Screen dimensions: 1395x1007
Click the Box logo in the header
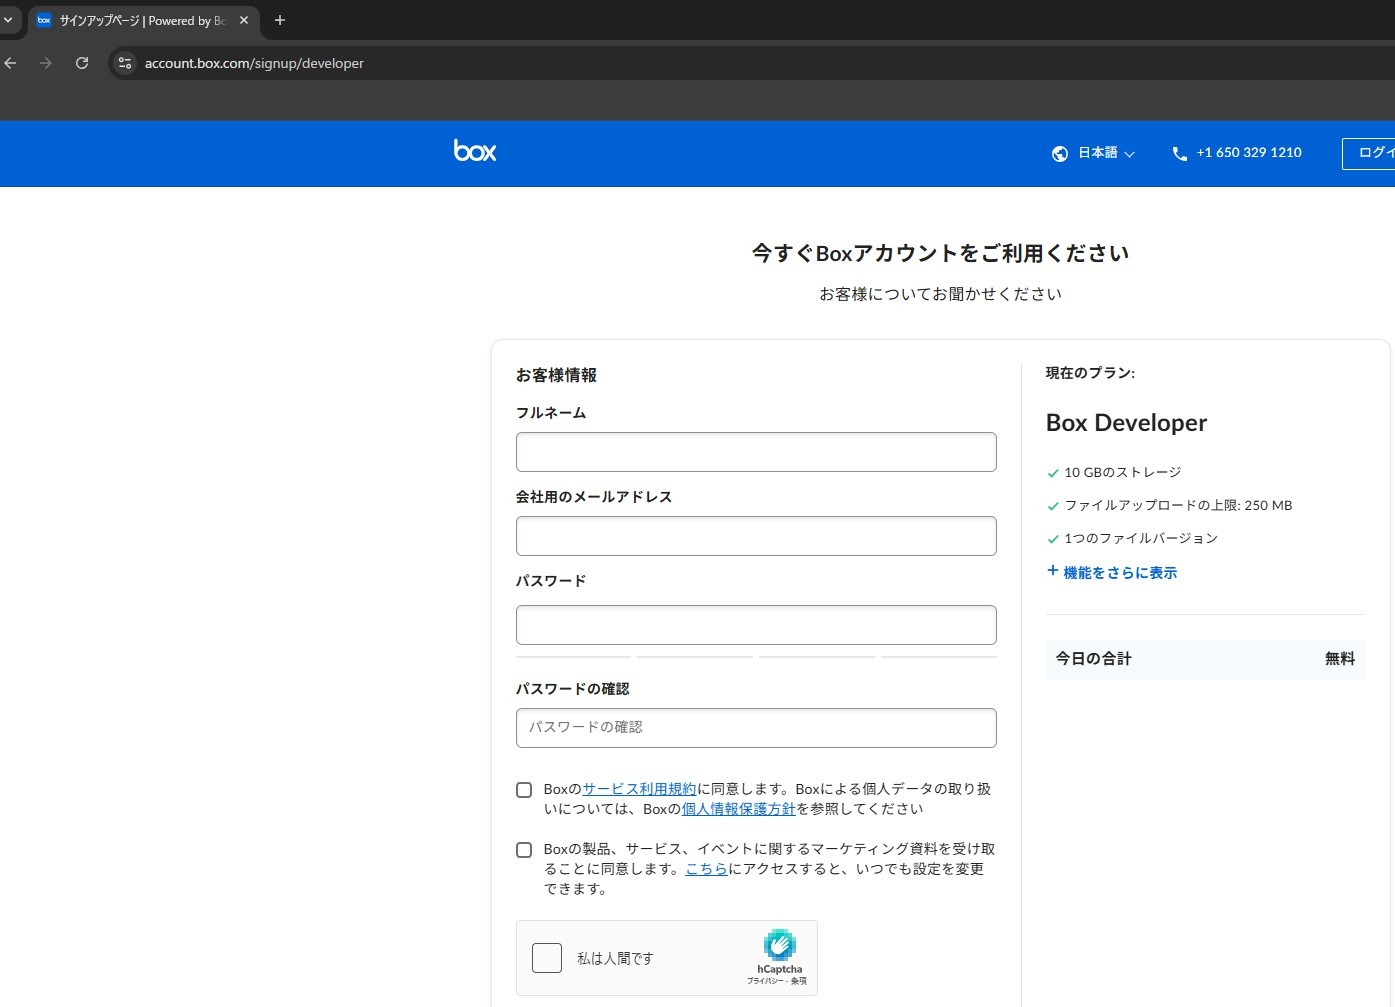475,151
